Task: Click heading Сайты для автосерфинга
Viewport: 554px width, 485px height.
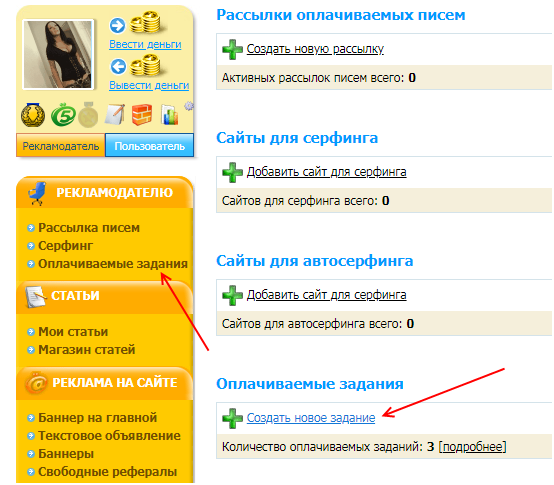Action: point(315,261)
